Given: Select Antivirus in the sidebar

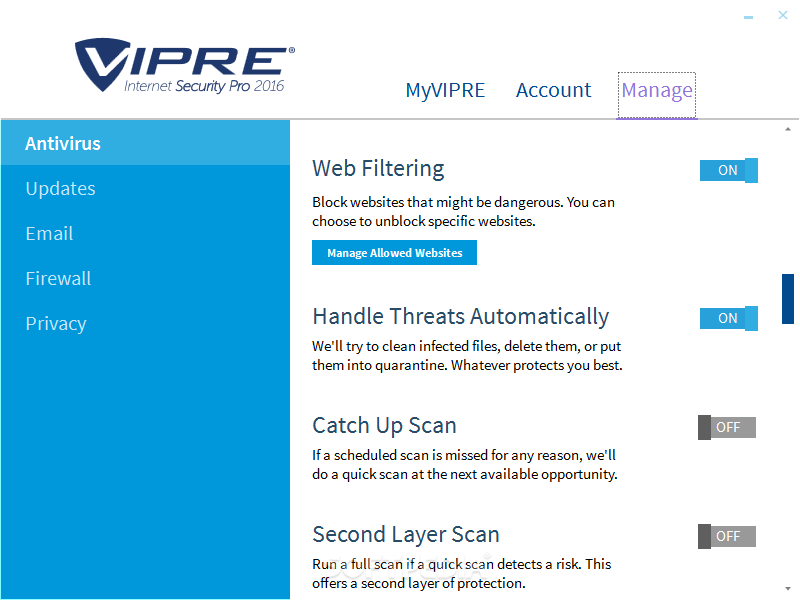Looking at the screenshot, I should (x=145, y=143).
